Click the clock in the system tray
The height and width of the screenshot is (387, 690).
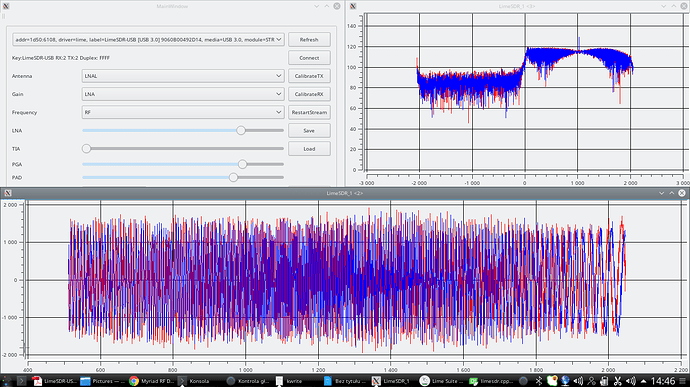pyautogui.click(x=662, y=381)
